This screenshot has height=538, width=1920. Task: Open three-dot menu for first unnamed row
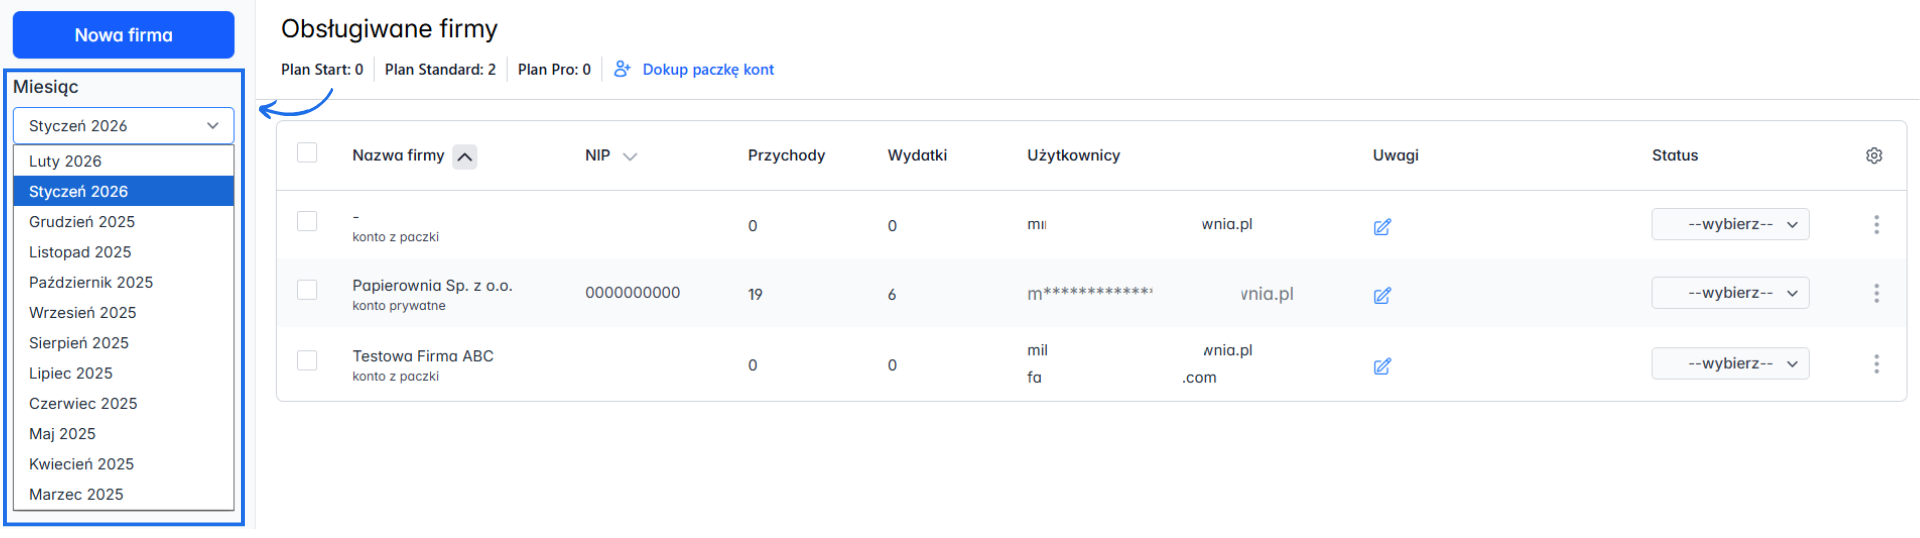click(1876, 225)
